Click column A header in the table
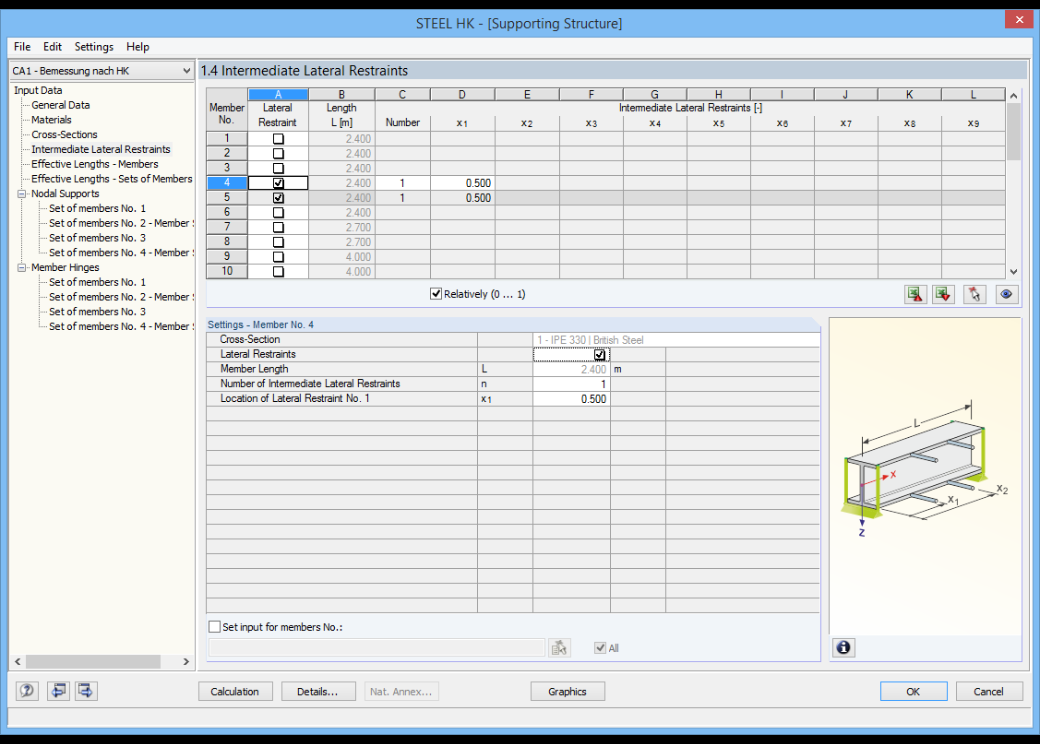1040x744 pixels. (278, 94)
